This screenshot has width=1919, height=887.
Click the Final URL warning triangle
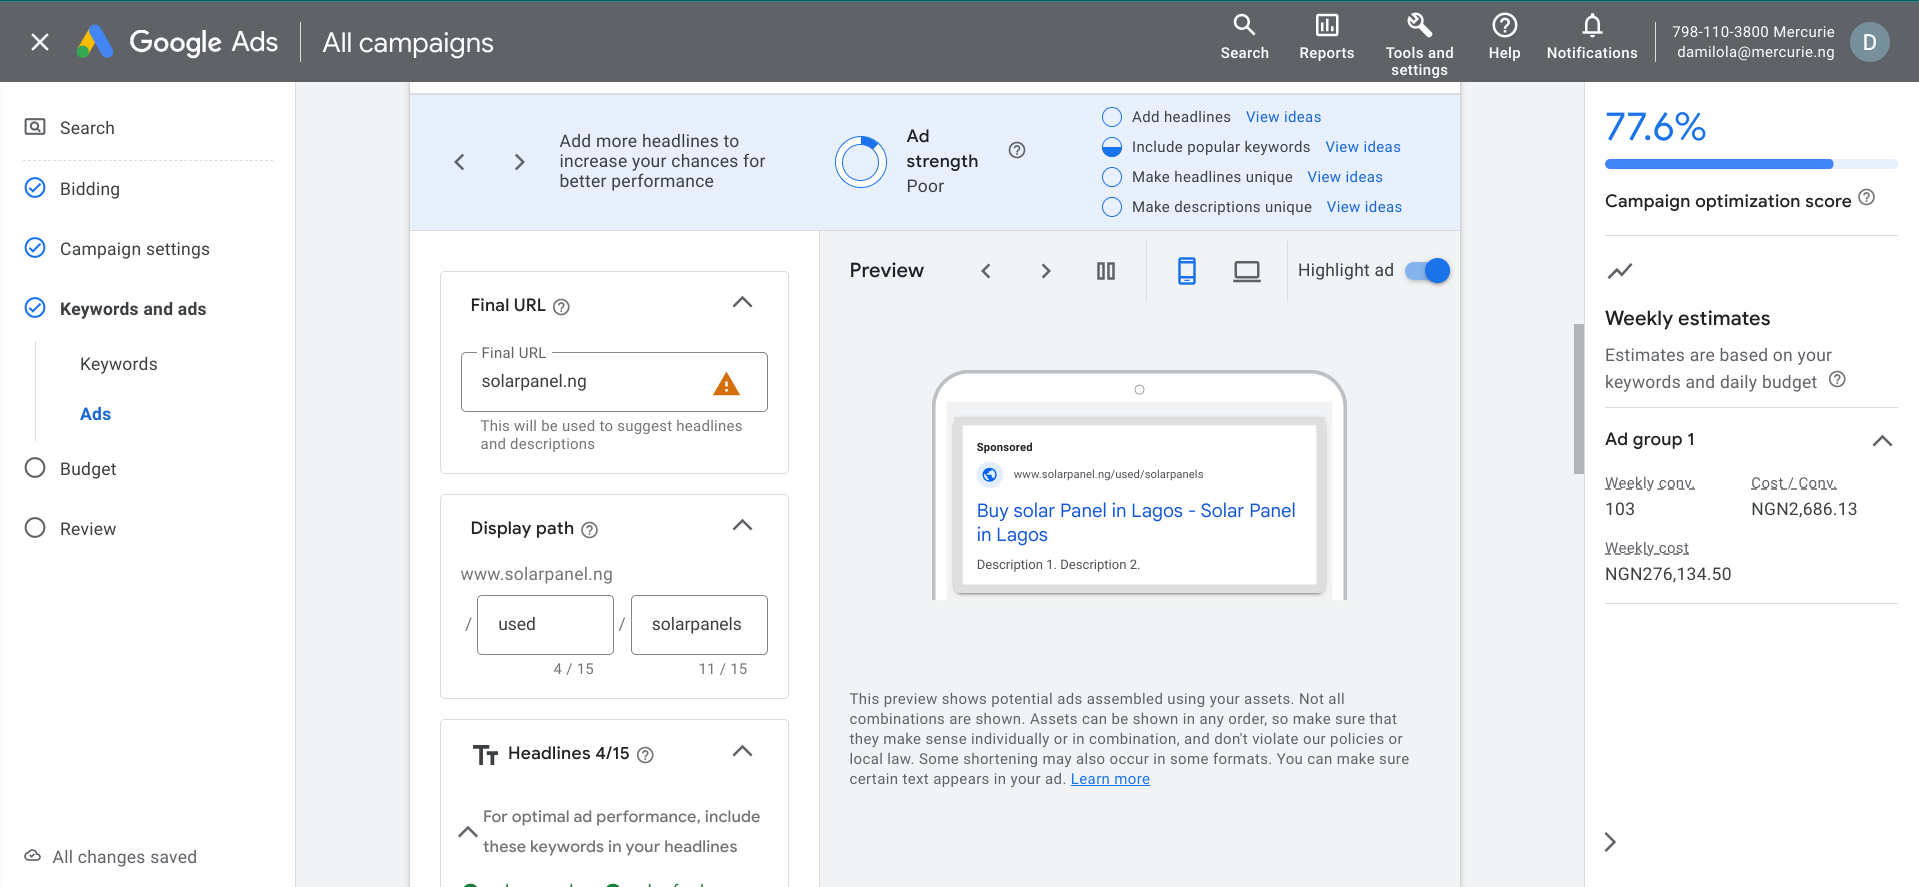click(726, 383)
